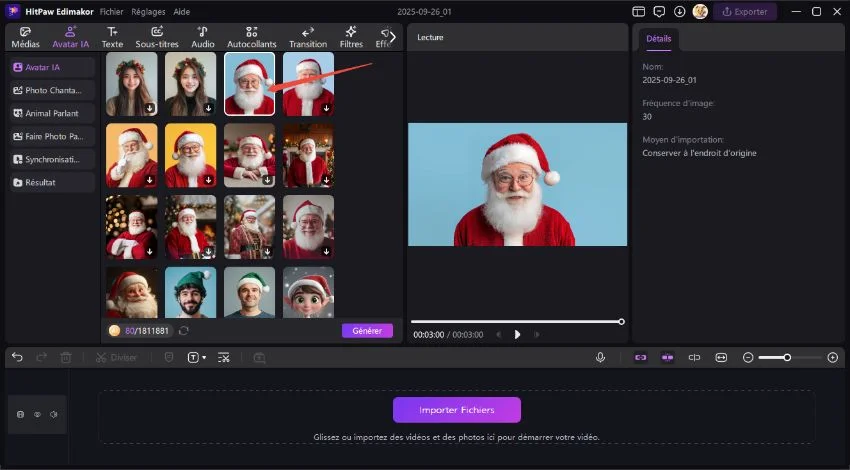Image resolution: width=850 pixels, height=470 pixels.
Task: Open the window layout switcher icon
Action: coord(639,11)
